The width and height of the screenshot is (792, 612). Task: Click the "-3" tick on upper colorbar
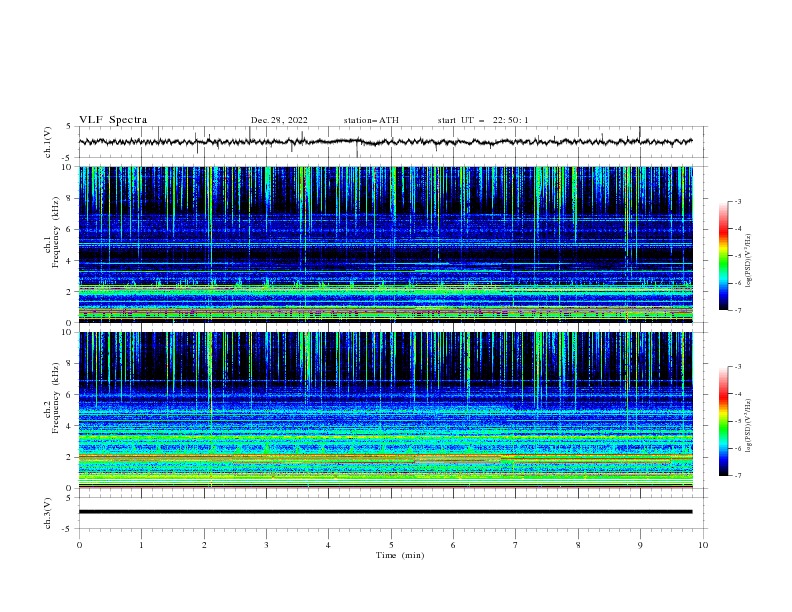[737, 201]
